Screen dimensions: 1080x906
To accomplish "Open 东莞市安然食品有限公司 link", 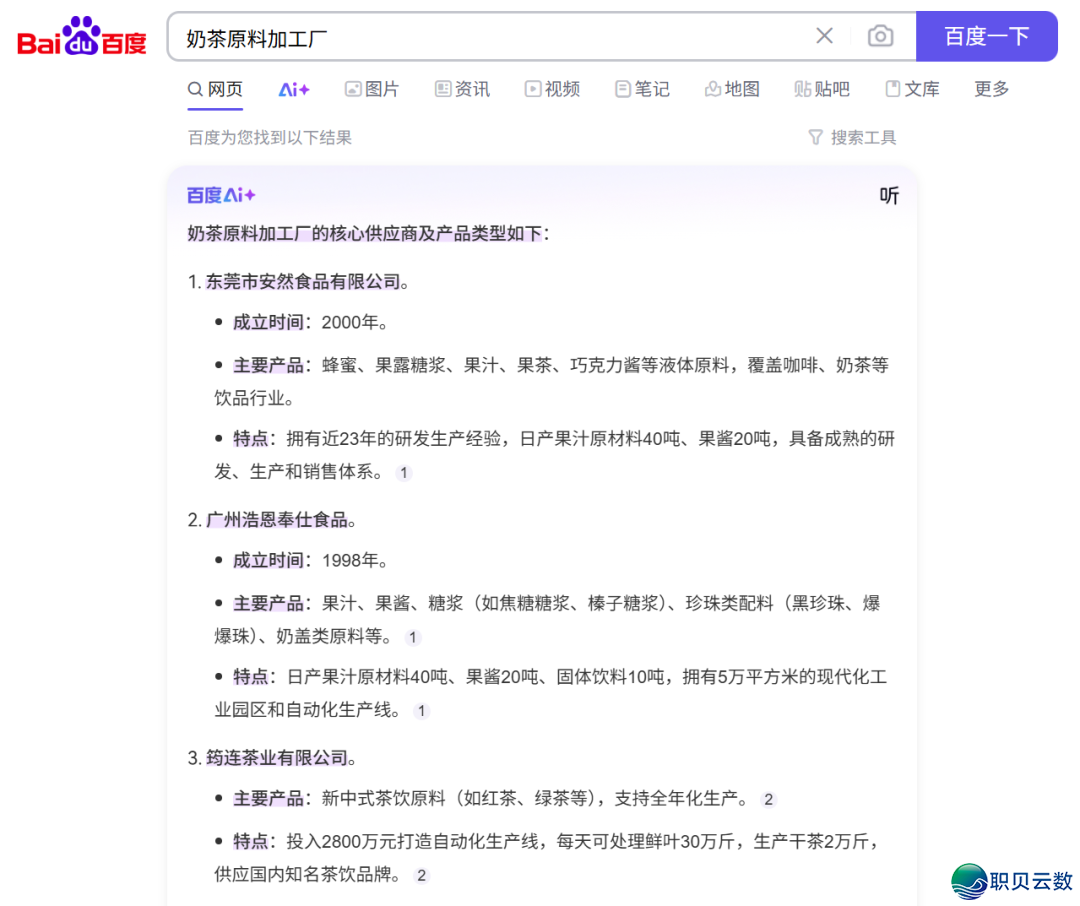I will [303, 282].
